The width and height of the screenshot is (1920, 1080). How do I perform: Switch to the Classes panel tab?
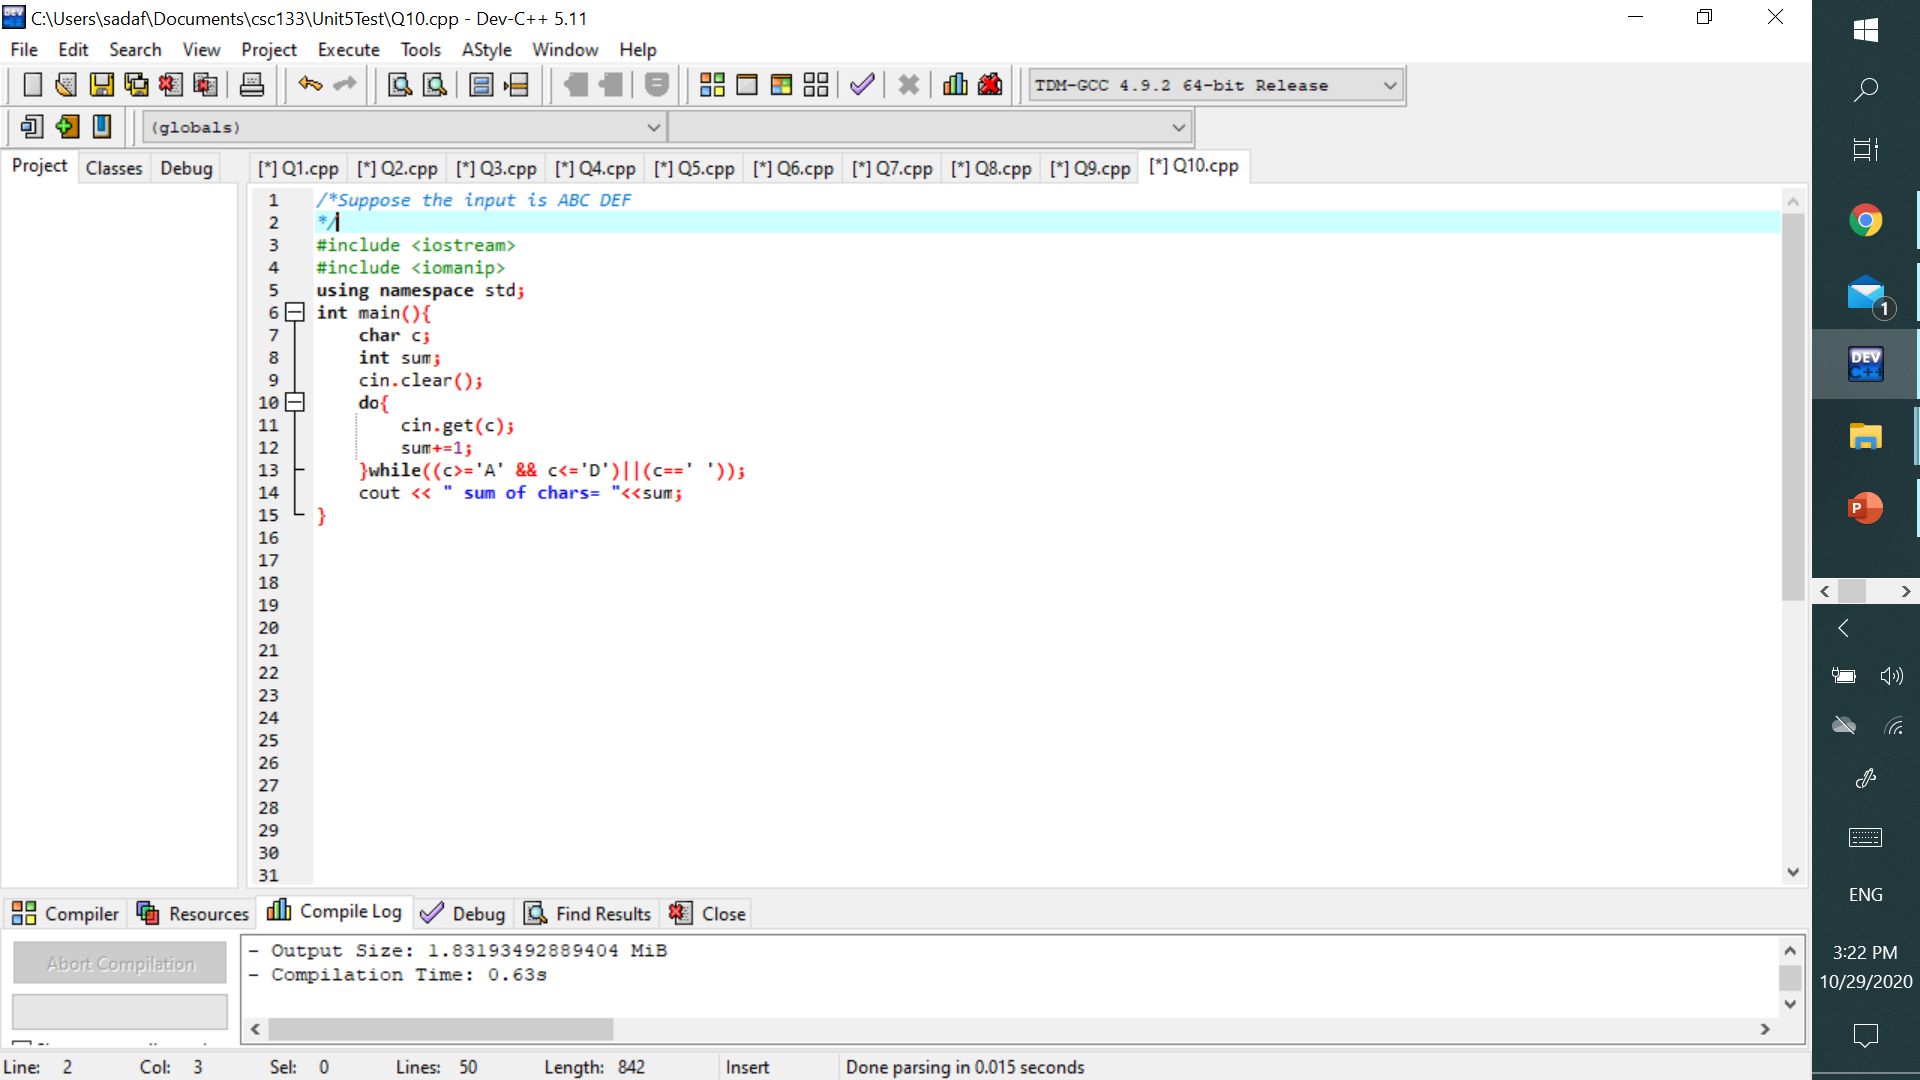pyautogui.click(x=114, y=168)
